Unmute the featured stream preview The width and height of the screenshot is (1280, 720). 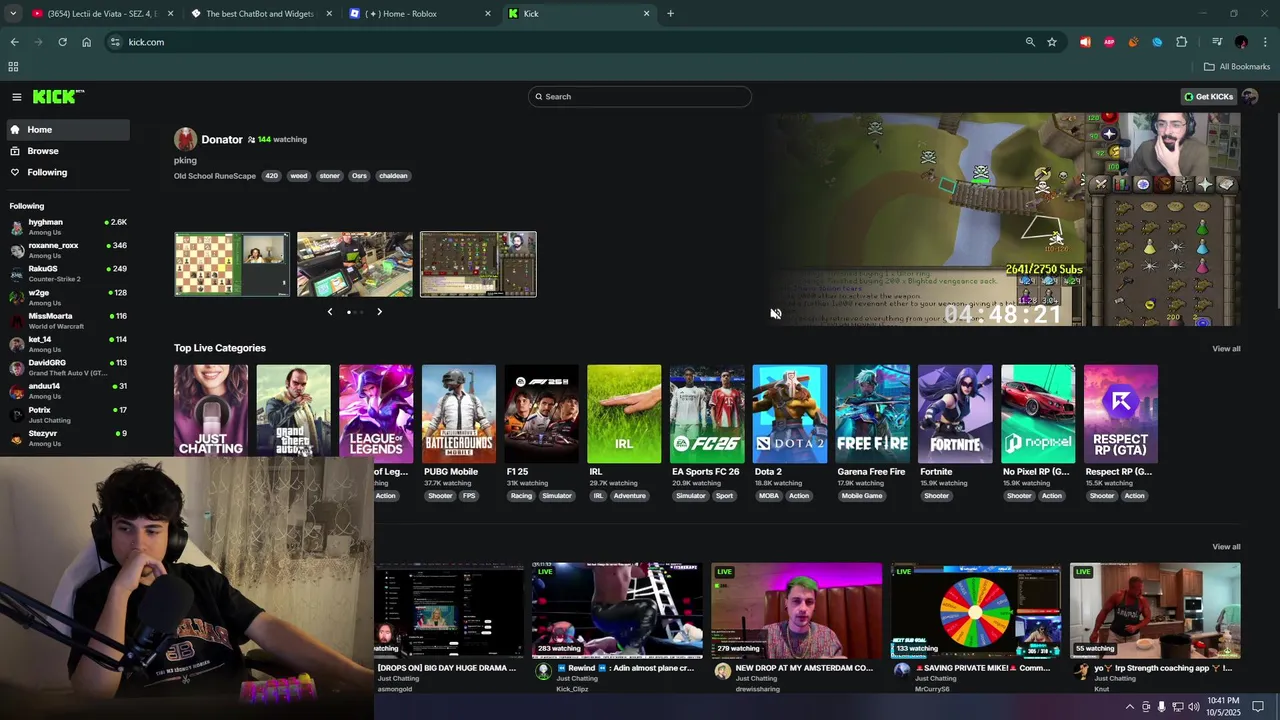click(x=776, y=314)
